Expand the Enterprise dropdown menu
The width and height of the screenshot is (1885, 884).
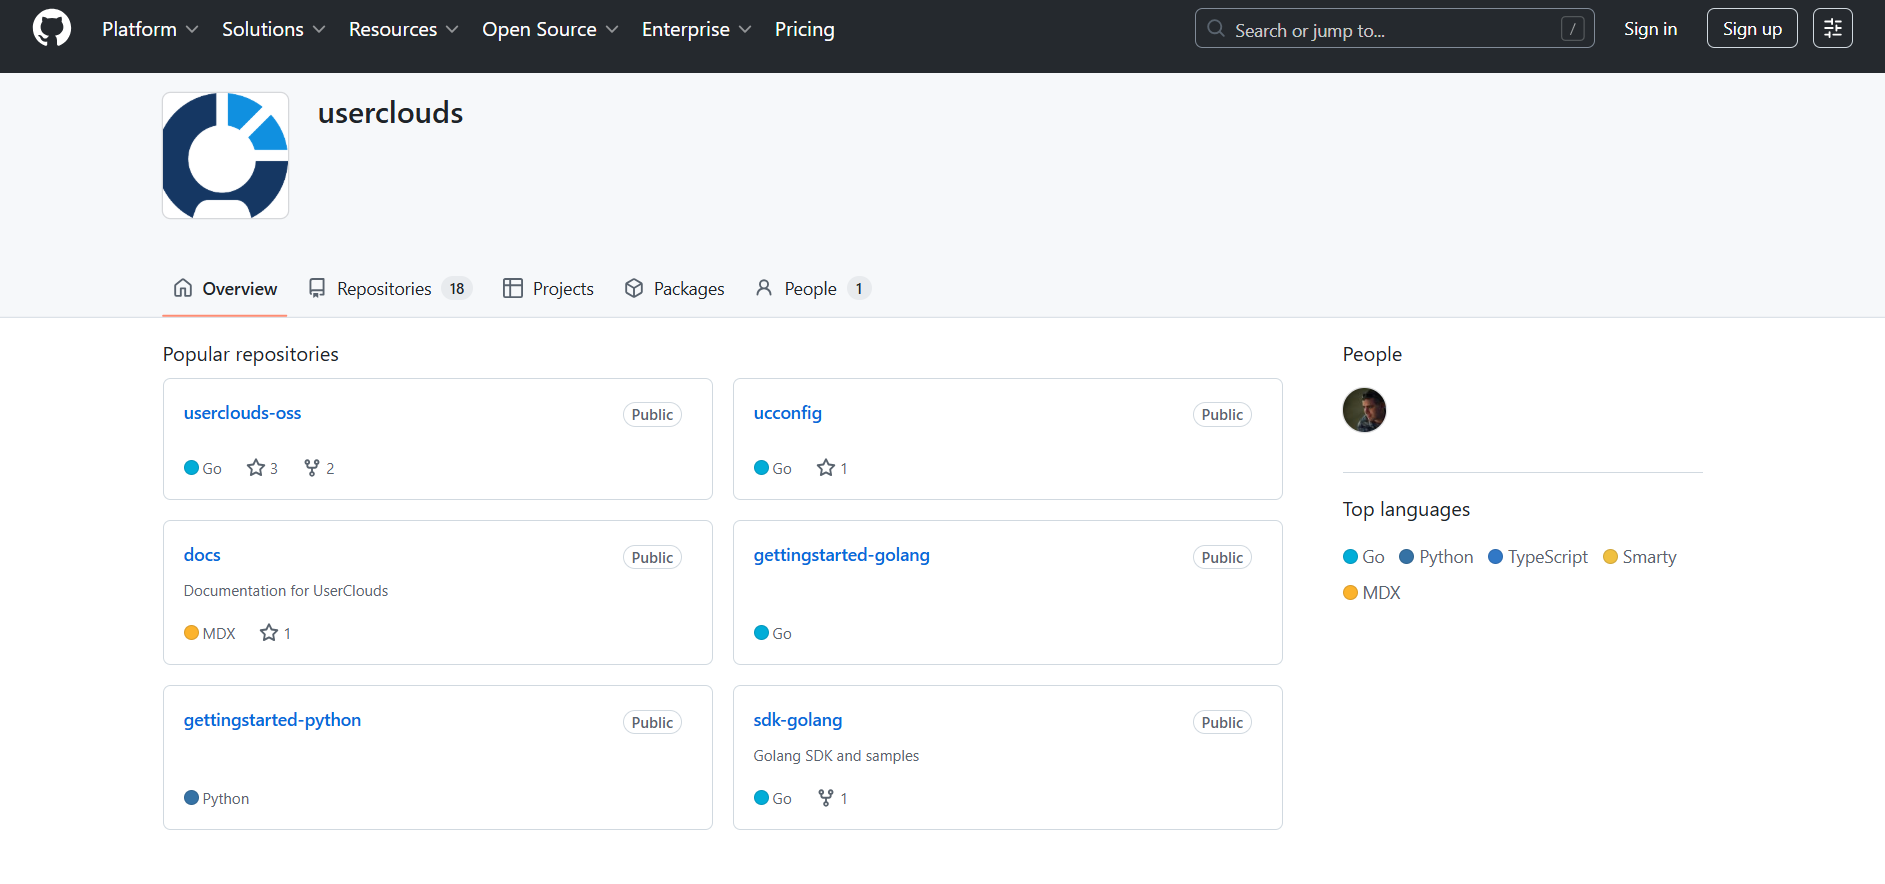pyautogui.click(x=696, y=29)
